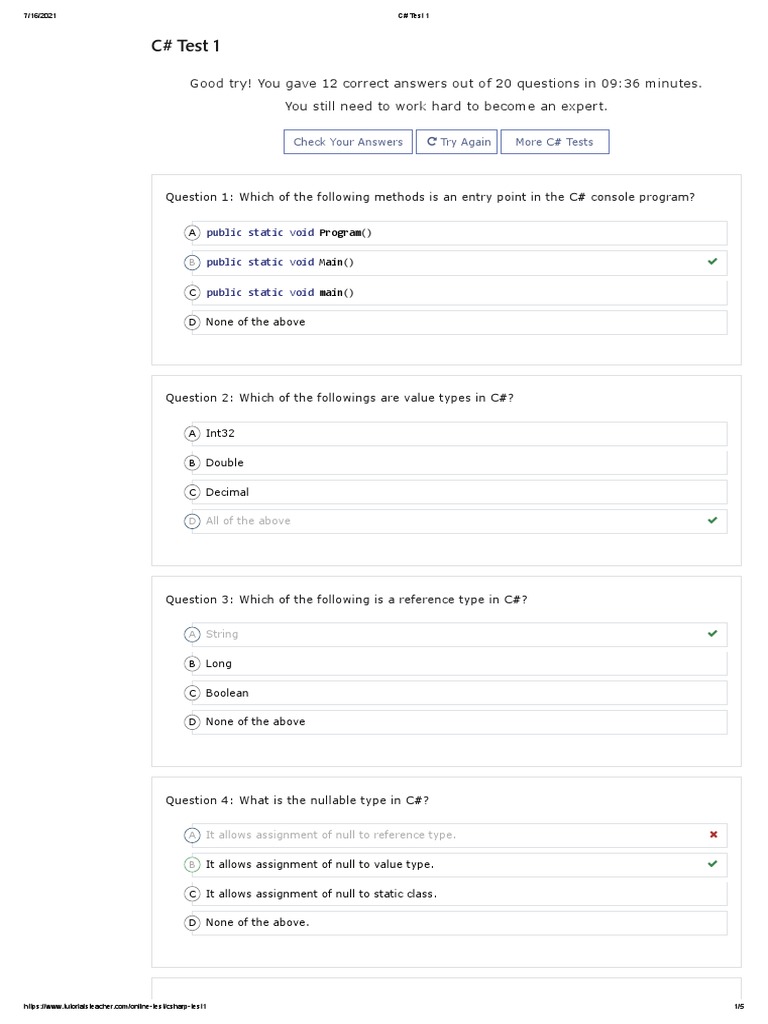Screen dimensions: 768x1024
Task: Pick Int32 answer in Question 2
Action: (220, 434)
